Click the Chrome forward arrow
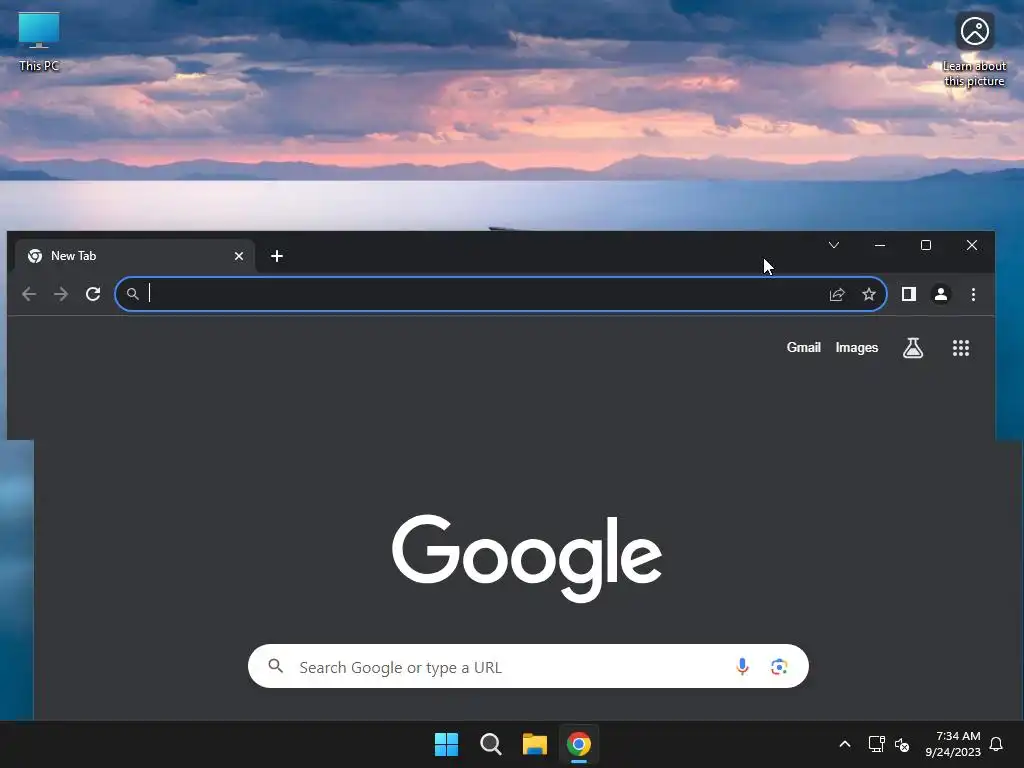This screenshot has height=768, width=1024. (61, 294)
